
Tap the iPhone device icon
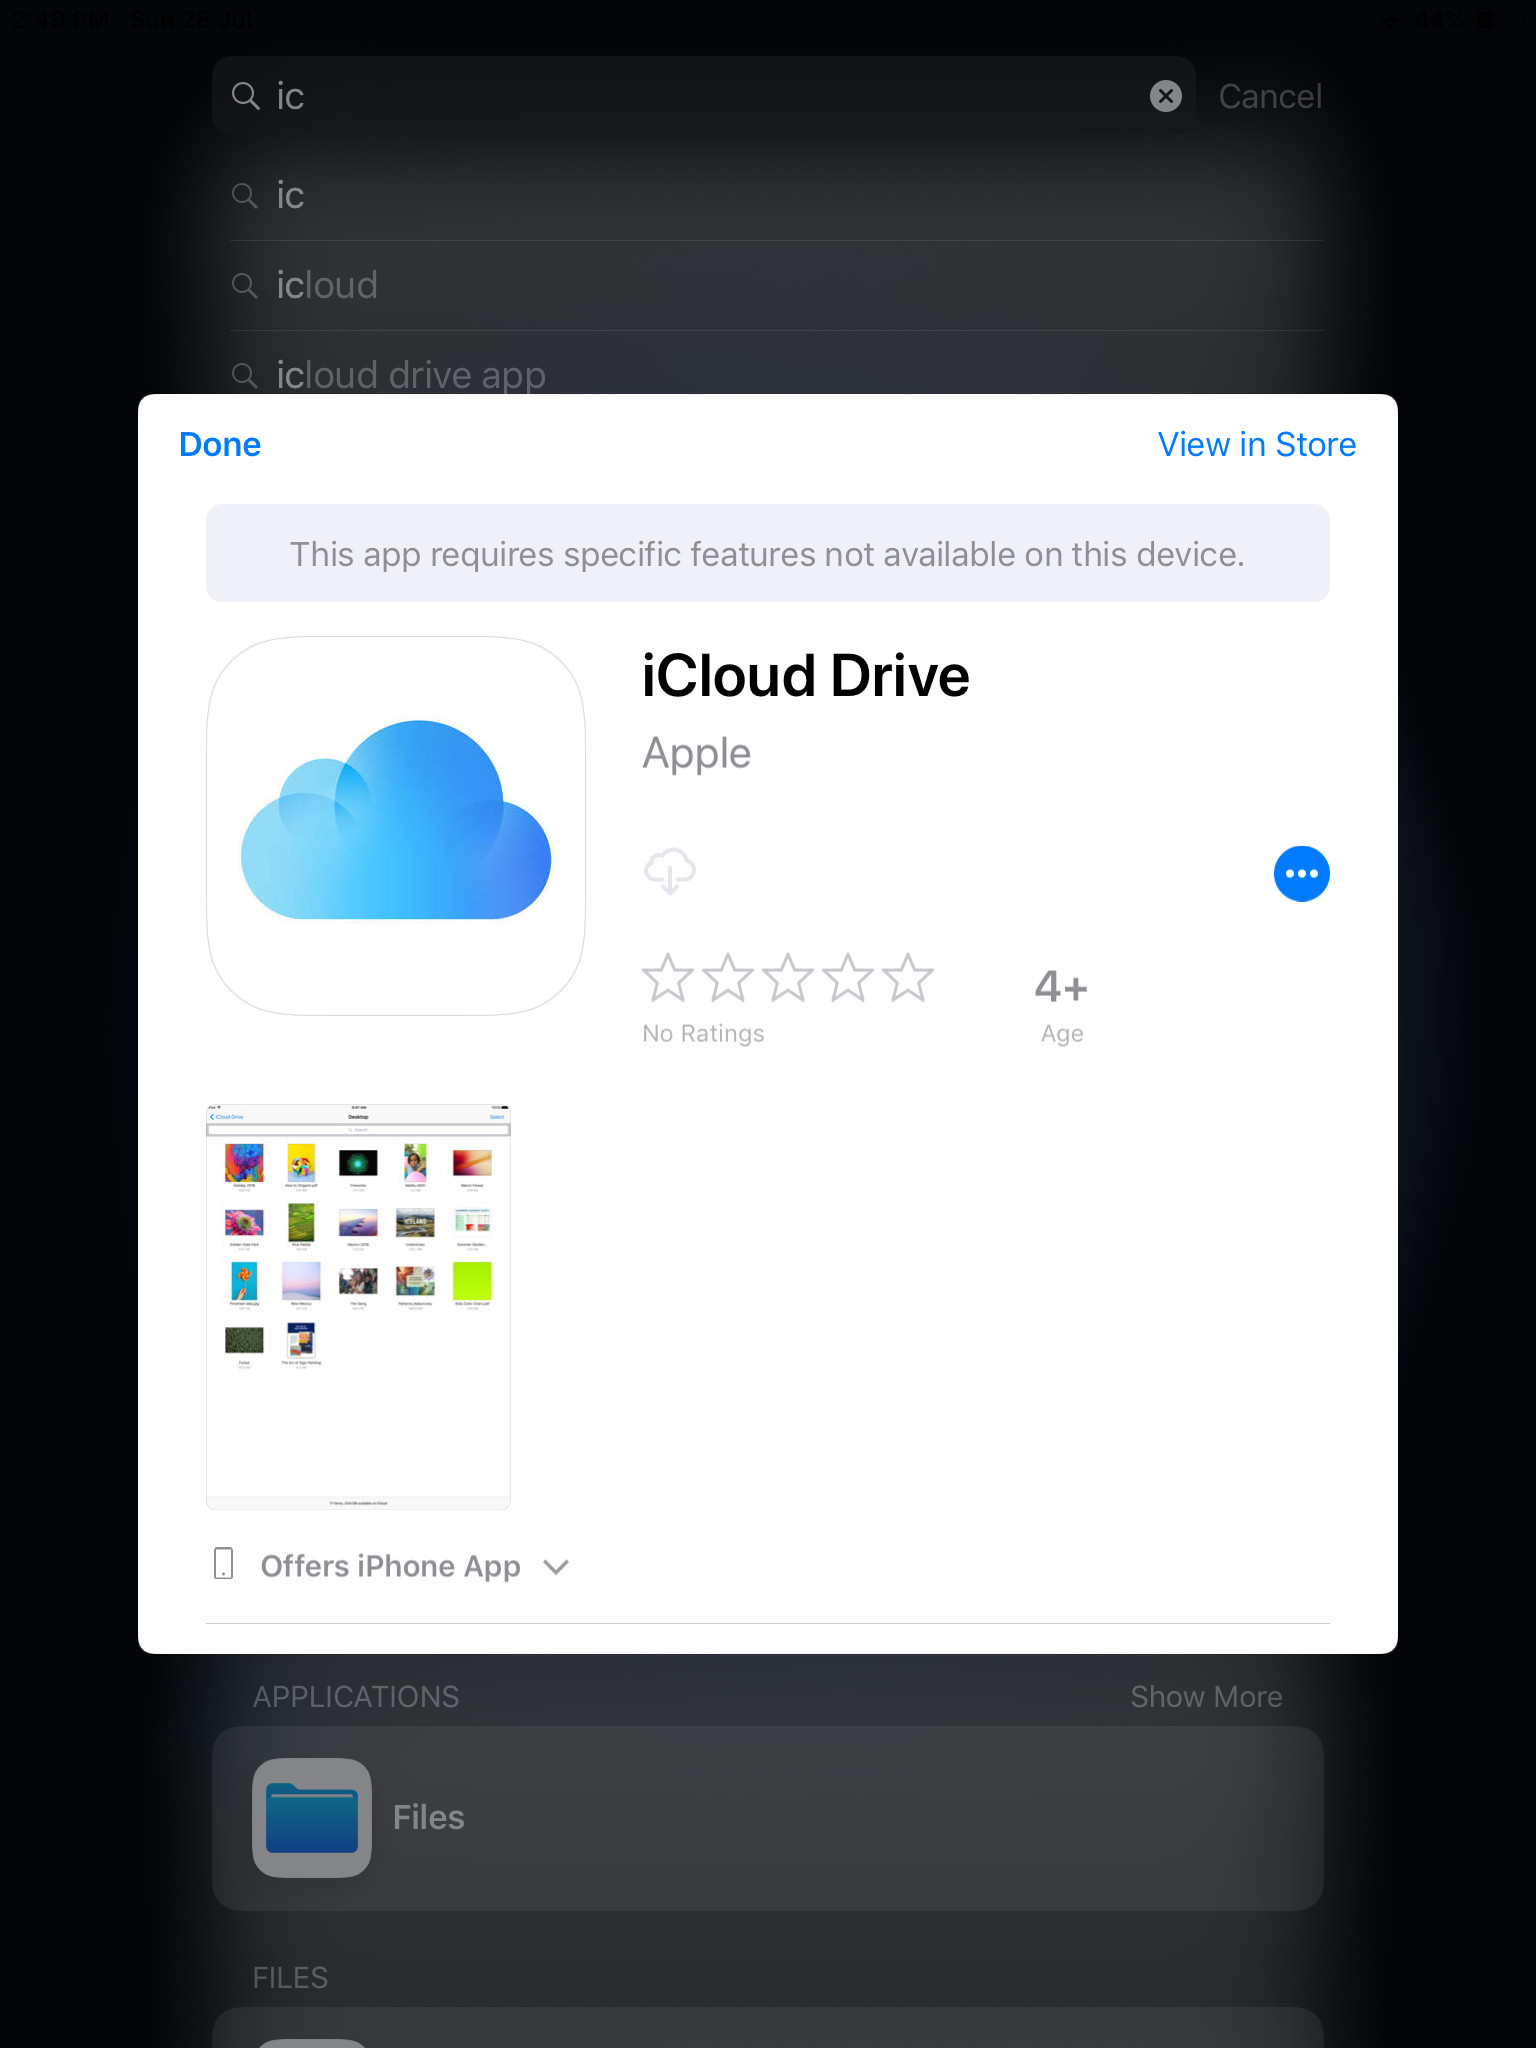224,1564
